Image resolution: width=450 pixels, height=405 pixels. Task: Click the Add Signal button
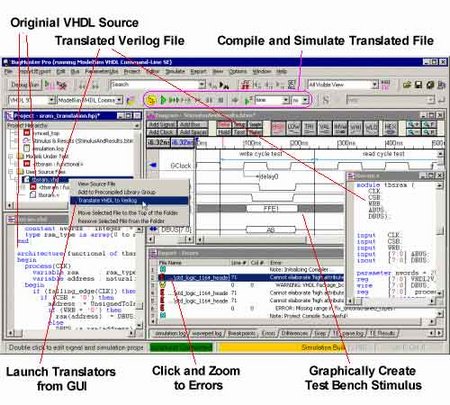coord(162,125)
